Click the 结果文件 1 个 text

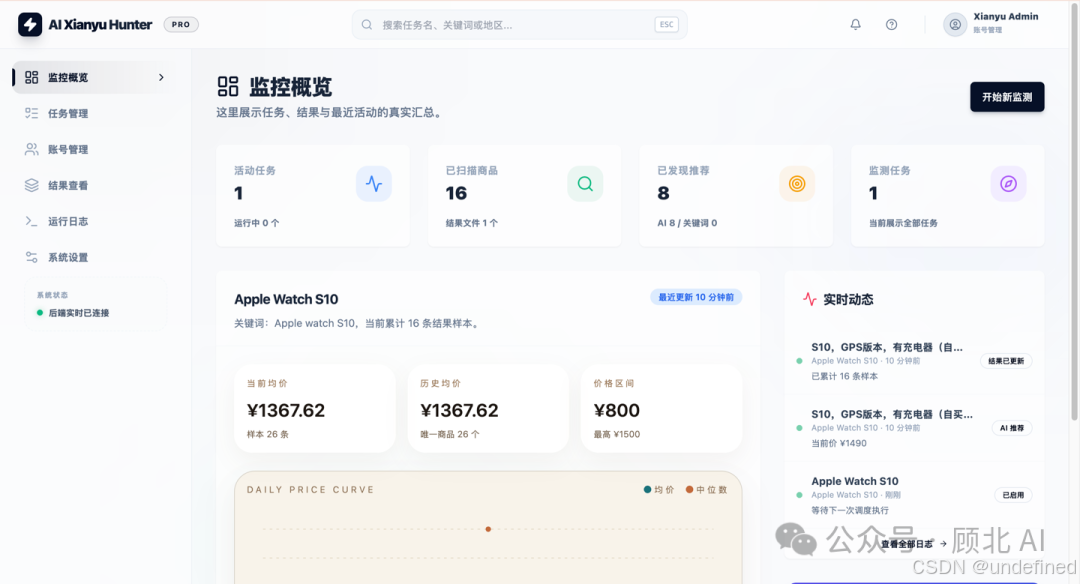[x=472, y=223]
